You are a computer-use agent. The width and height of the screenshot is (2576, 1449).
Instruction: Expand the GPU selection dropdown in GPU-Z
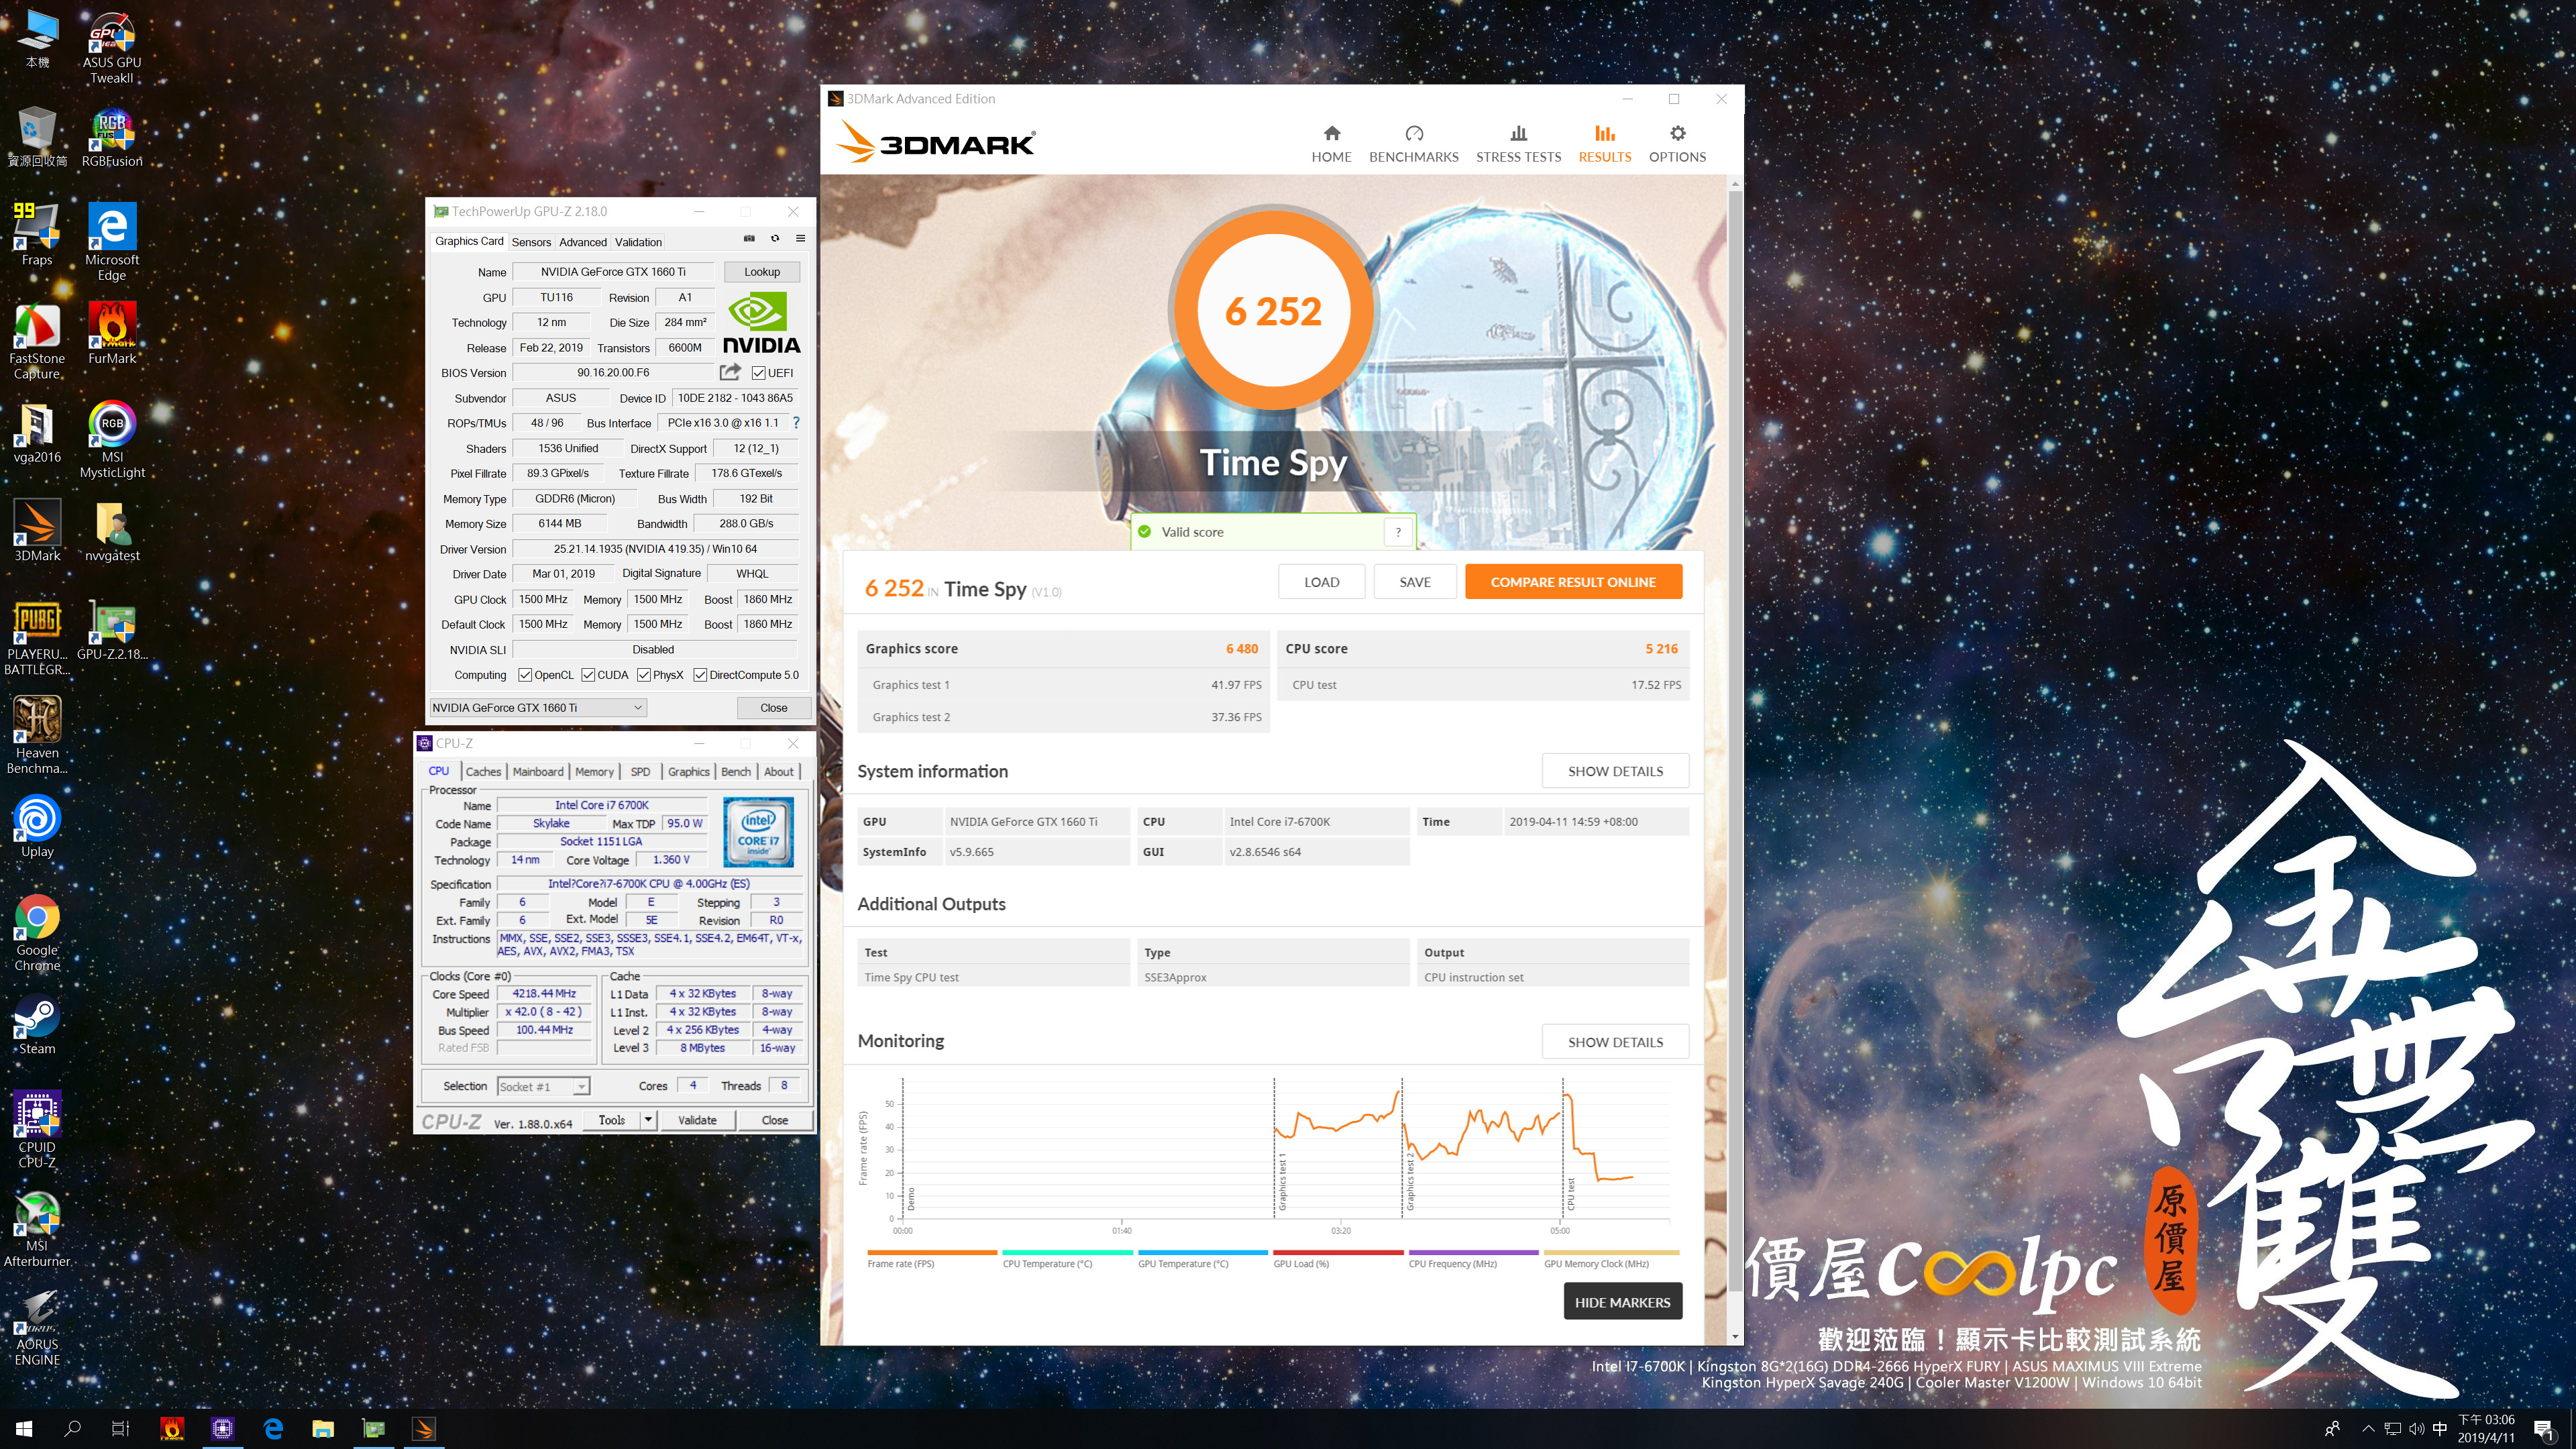[538, 707]
